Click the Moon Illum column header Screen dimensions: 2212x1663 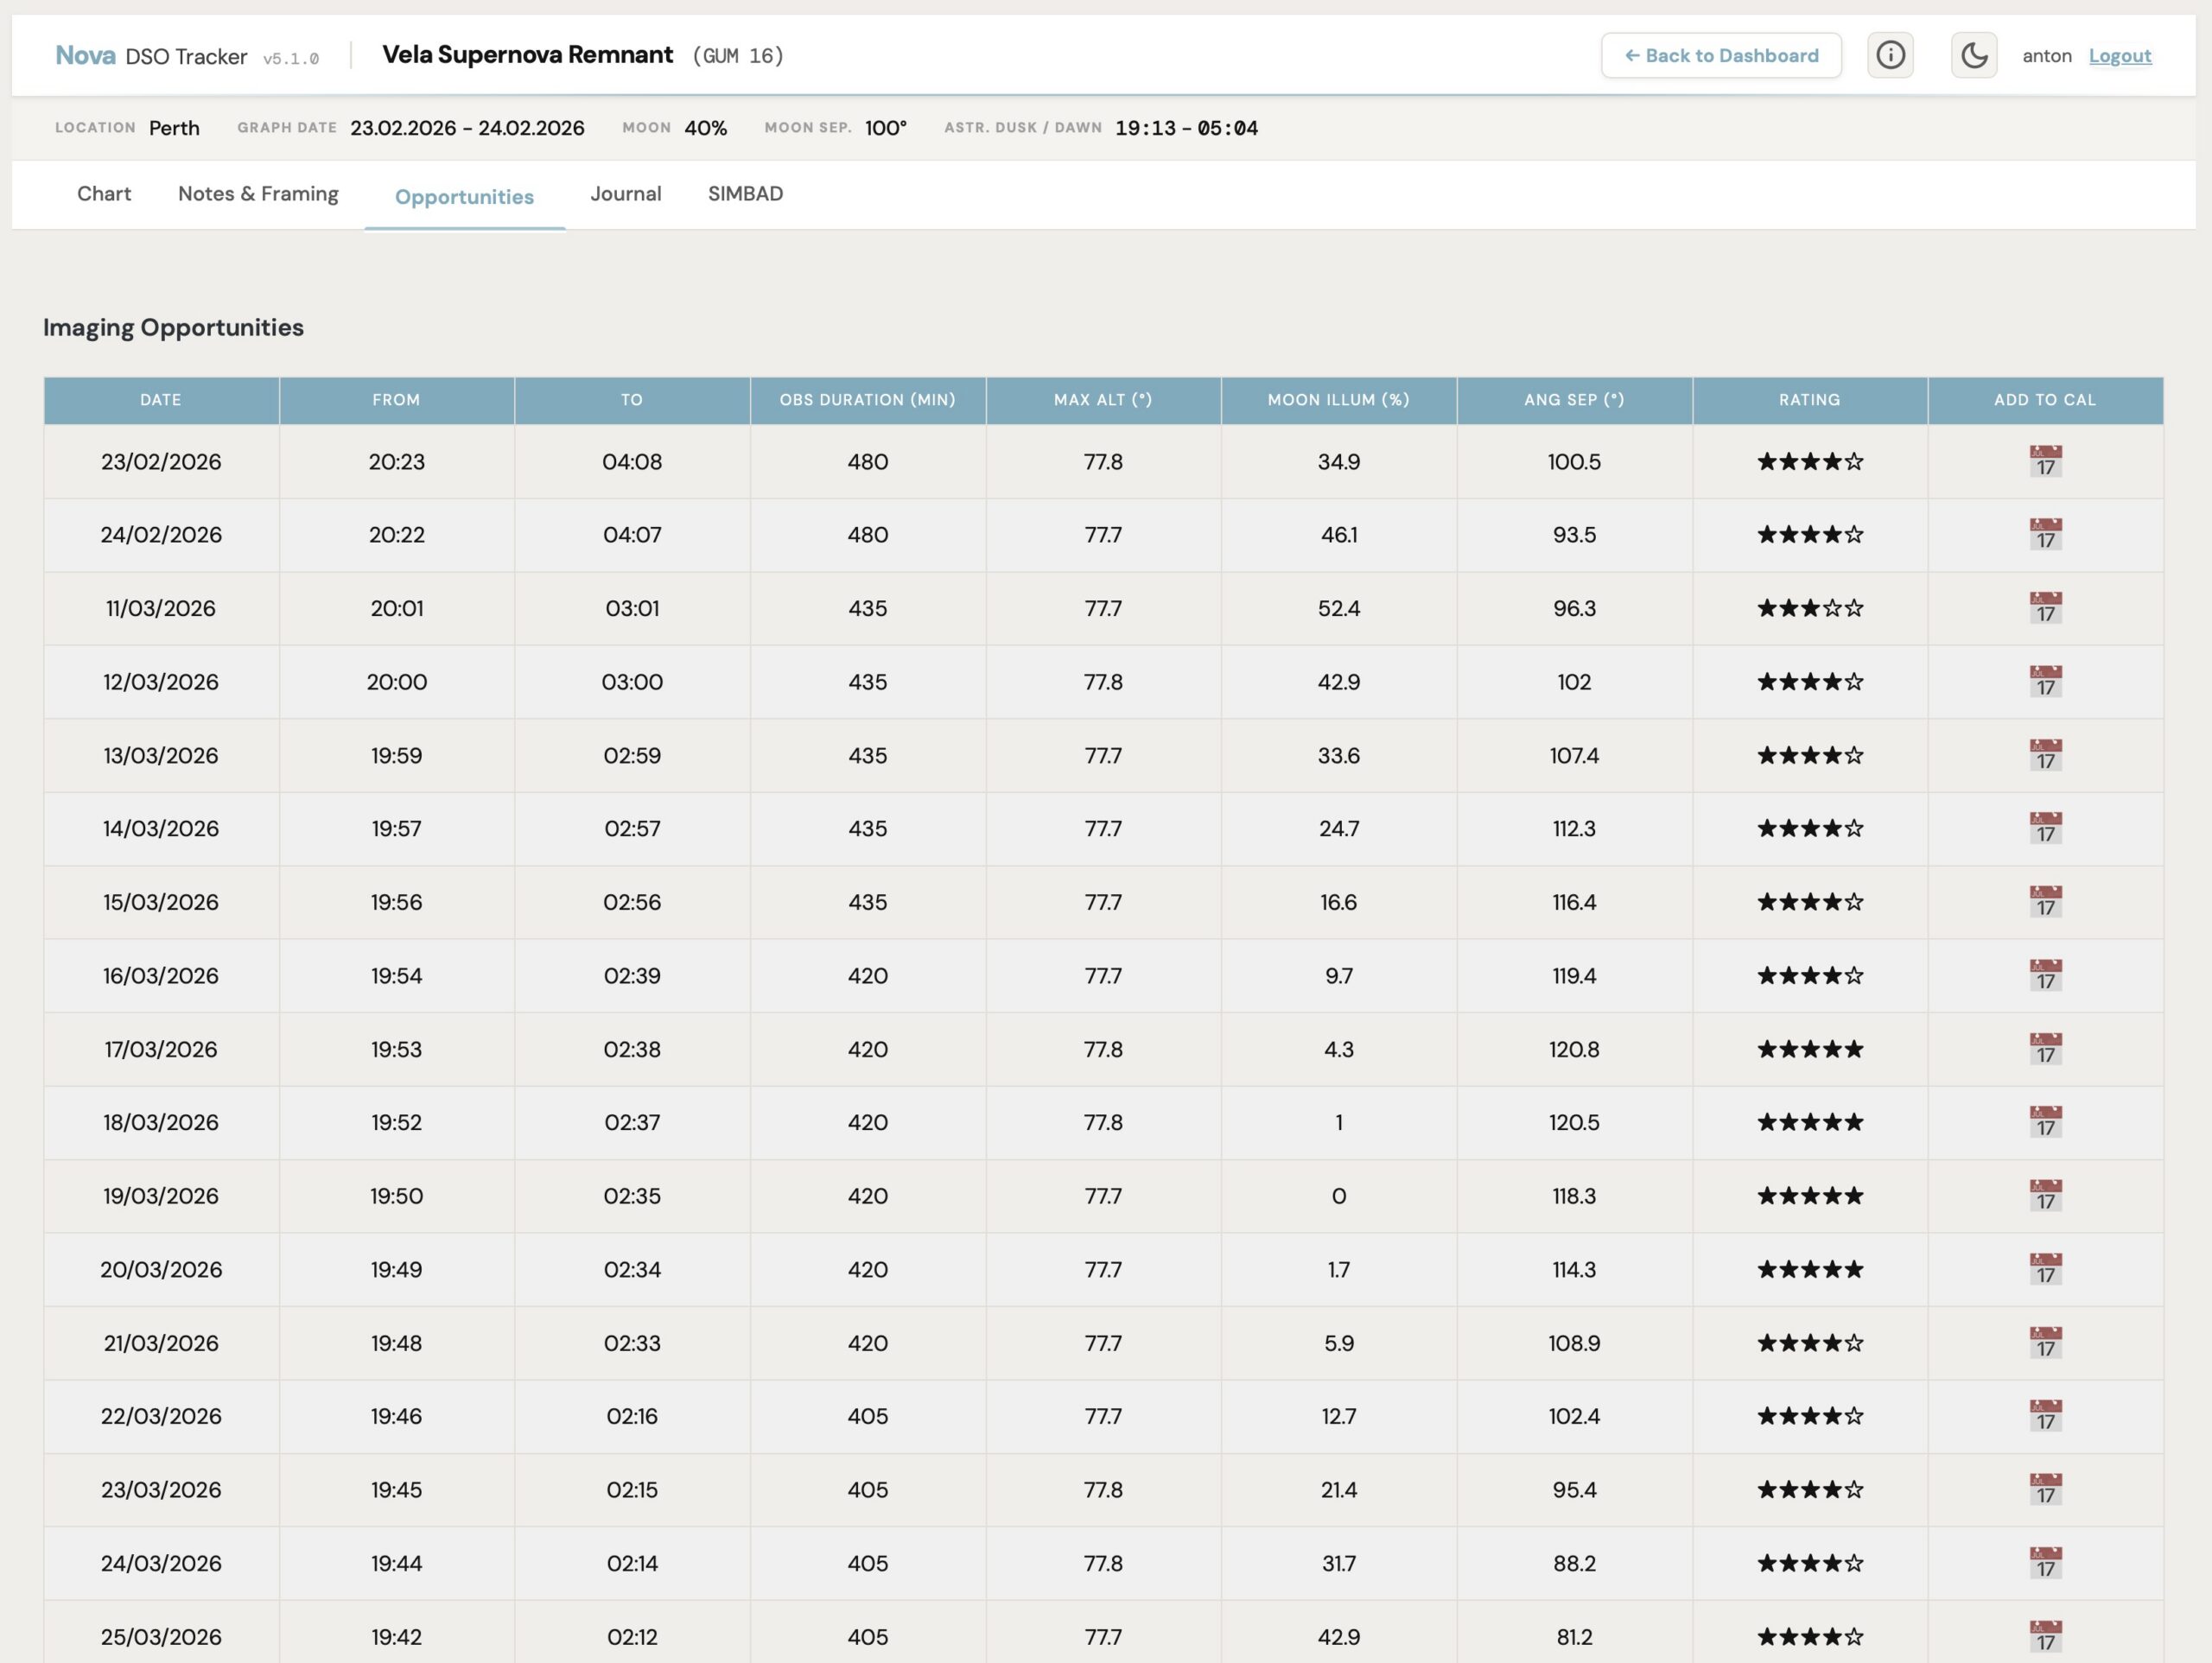point(1338,400)
